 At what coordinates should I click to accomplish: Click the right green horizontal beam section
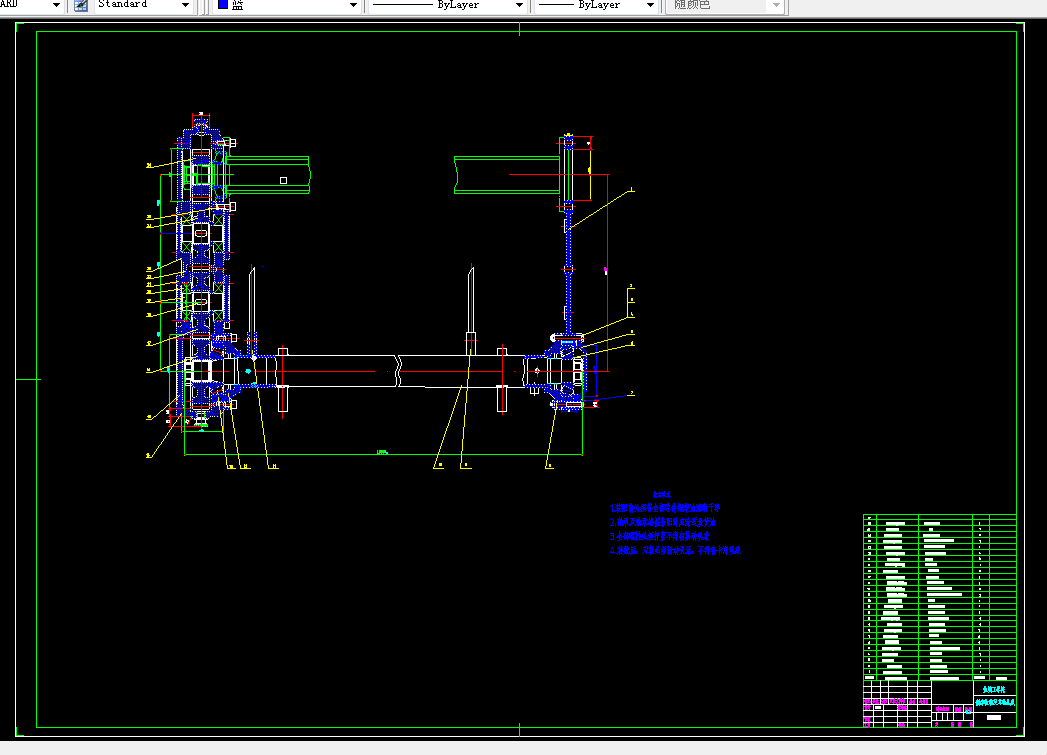pos(507,175)
